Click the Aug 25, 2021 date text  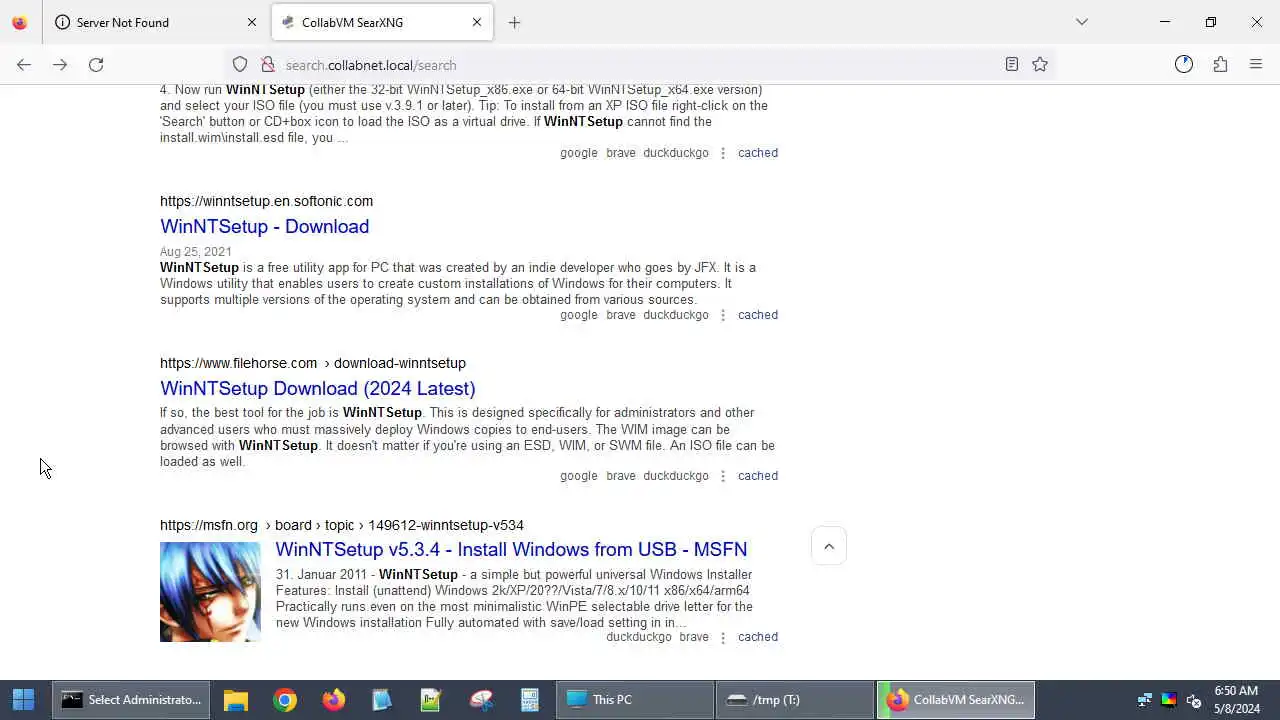(196, 252)
